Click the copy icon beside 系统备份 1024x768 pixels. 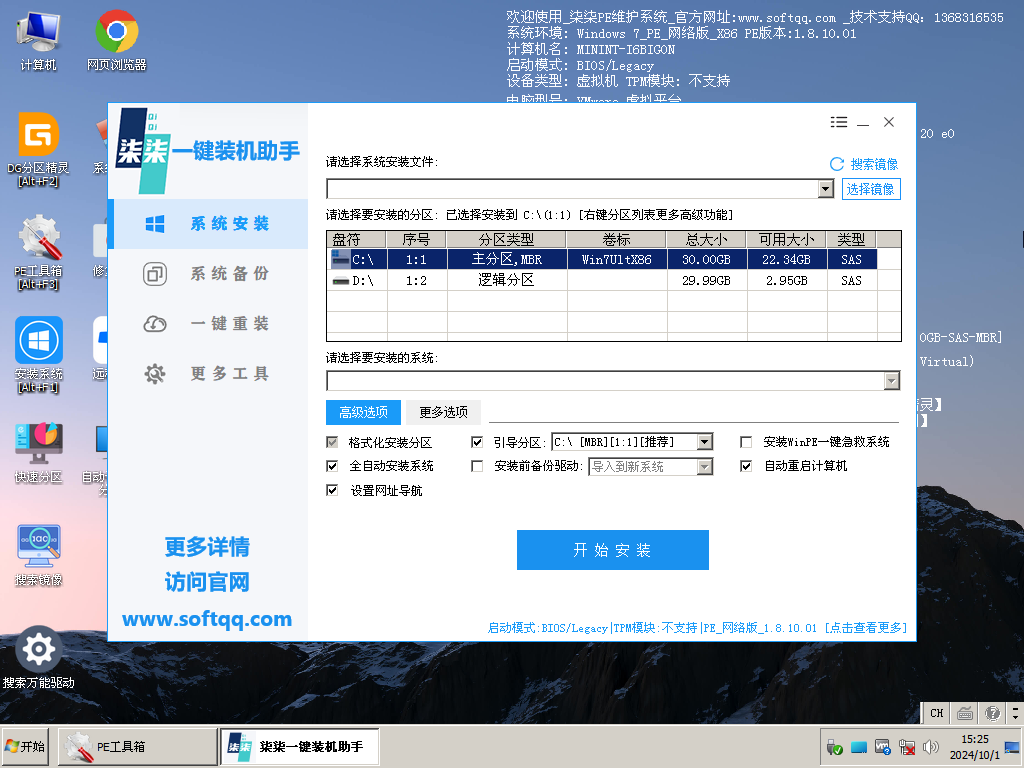(155, 274)
